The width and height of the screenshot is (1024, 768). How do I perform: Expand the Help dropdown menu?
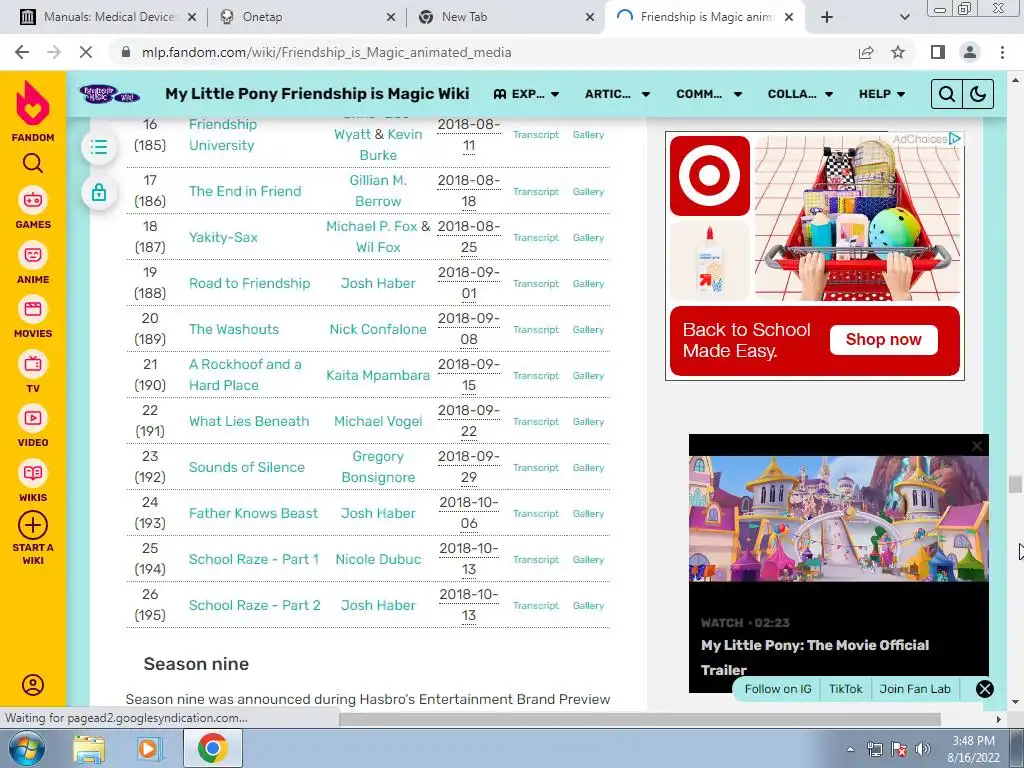click(x=882, y=94)
